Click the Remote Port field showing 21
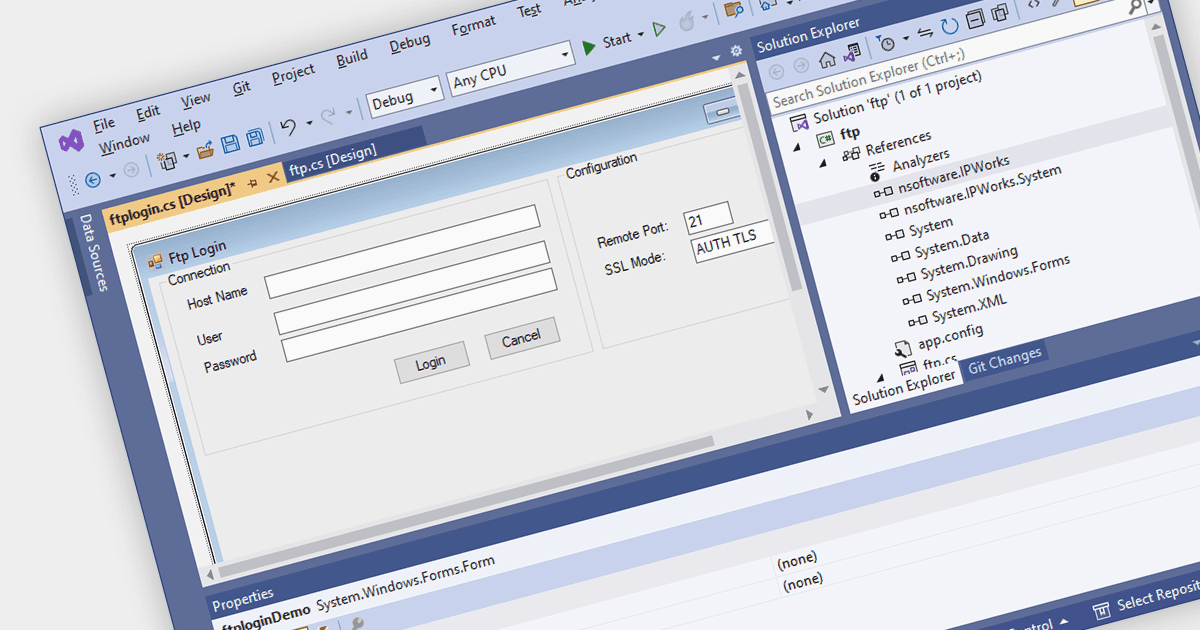 tap(709, 219)
